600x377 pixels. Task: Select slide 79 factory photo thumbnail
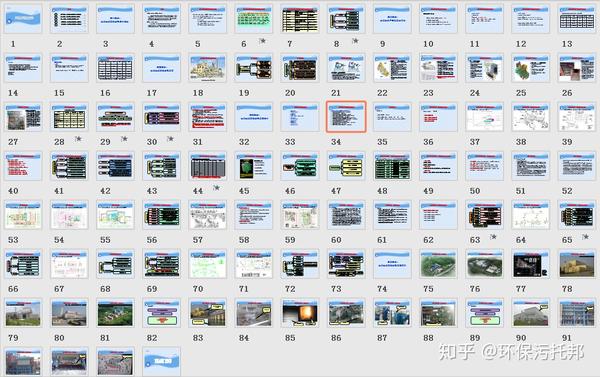[23, 313]
